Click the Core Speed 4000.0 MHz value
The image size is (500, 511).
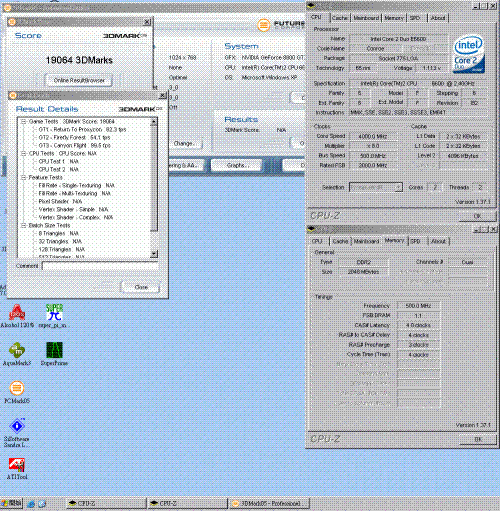click(373, 136)
